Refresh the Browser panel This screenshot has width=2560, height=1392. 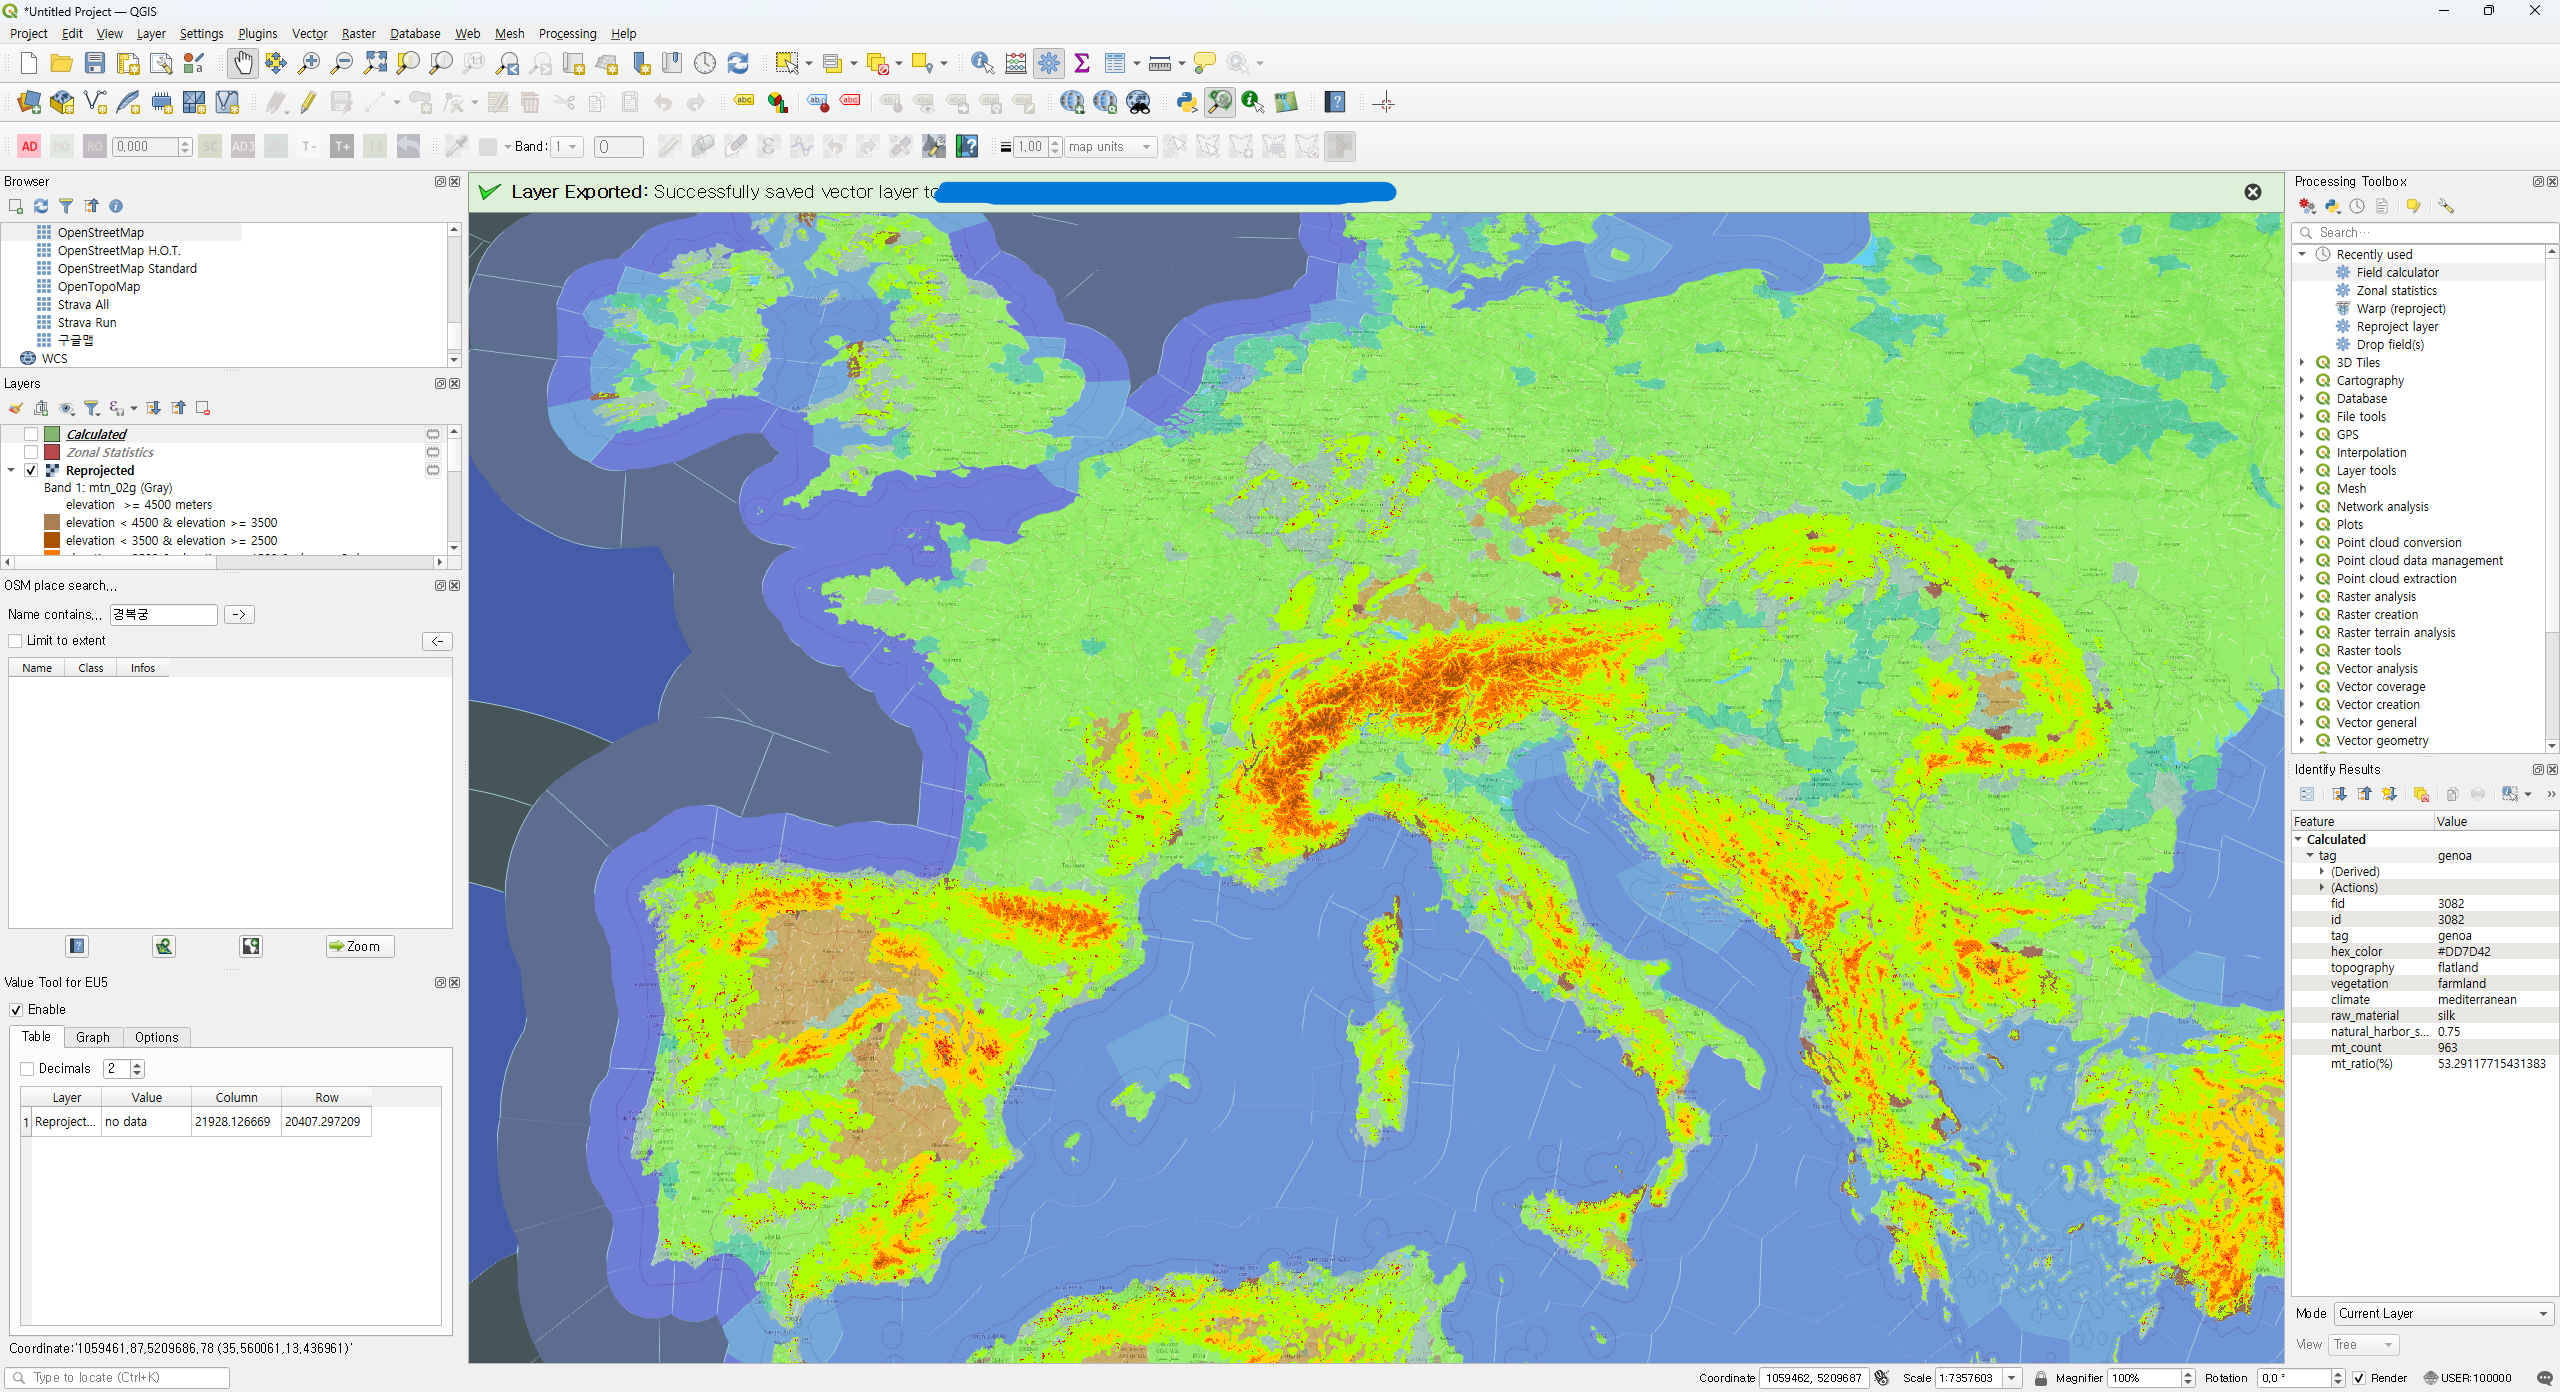coord(41,206)
